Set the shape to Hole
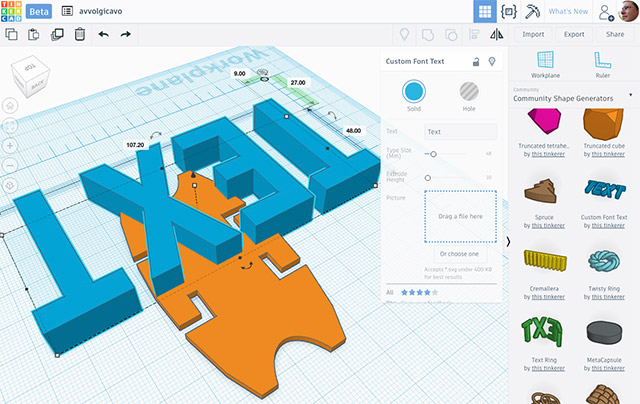Viewport: 640px width, 404px height. point(468,91)
